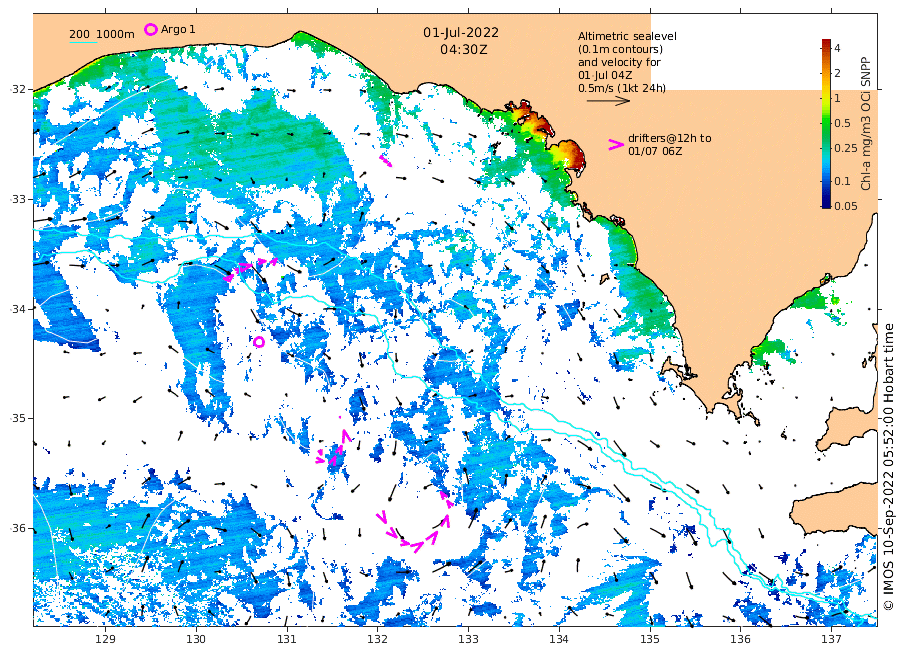Click the Chl-a color bar
The image size is (900, 660).
click(826, 123)
